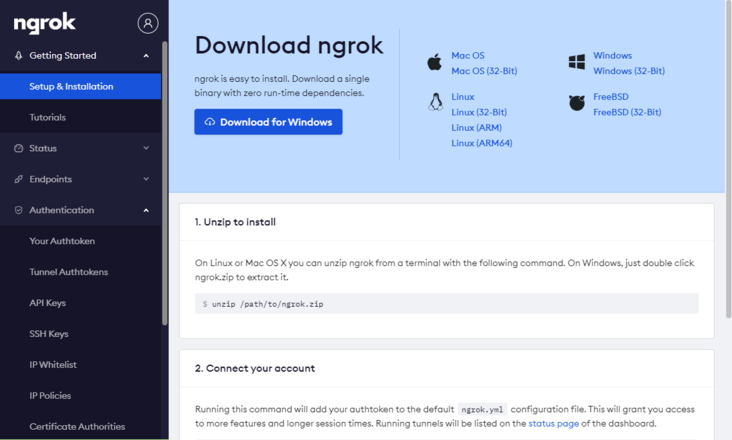Click the ngrok.yml inline code label
This screenshot has height=440, width=732.
482,410
